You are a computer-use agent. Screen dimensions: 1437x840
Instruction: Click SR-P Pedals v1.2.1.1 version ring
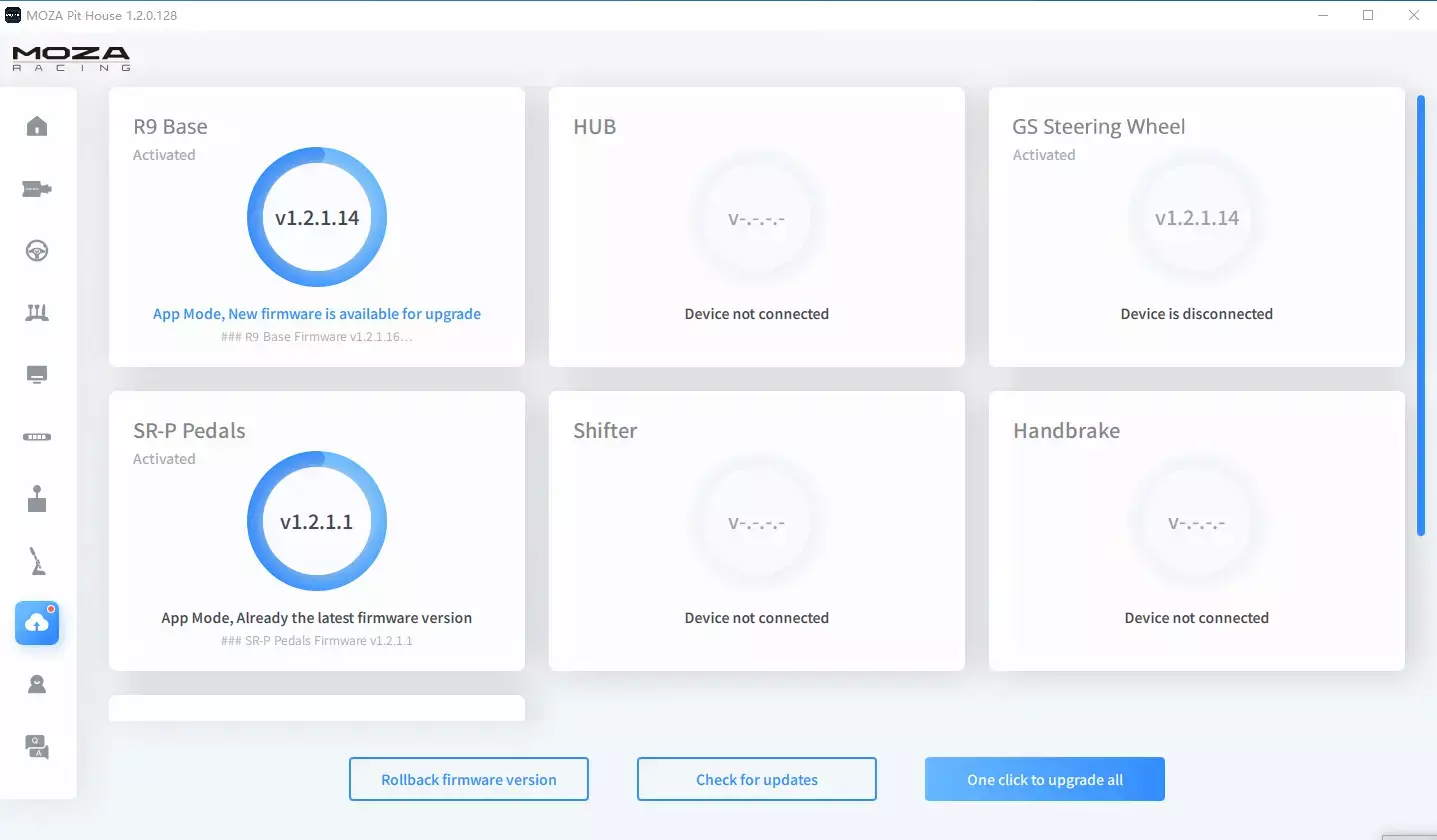(x=317, y=521)
